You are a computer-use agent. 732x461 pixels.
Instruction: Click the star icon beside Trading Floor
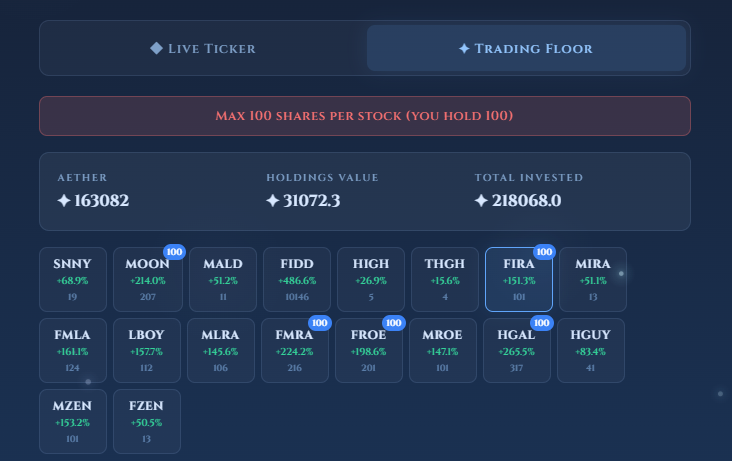click(464, 48)
